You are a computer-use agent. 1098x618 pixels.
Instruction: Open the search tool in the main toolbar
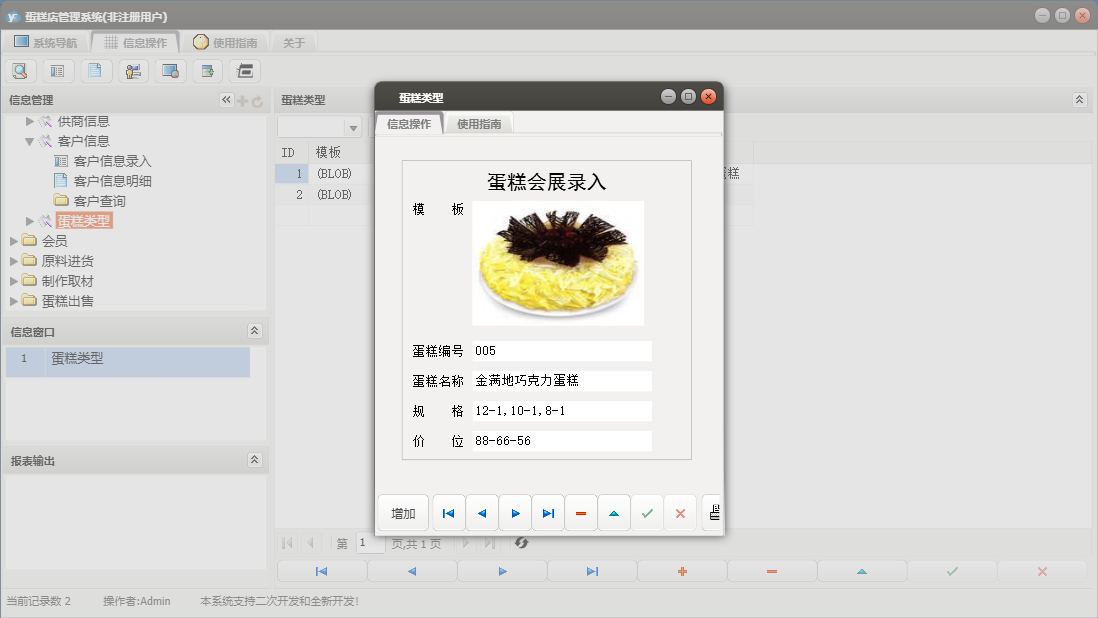pyautogui.click(x=20, y=70)
